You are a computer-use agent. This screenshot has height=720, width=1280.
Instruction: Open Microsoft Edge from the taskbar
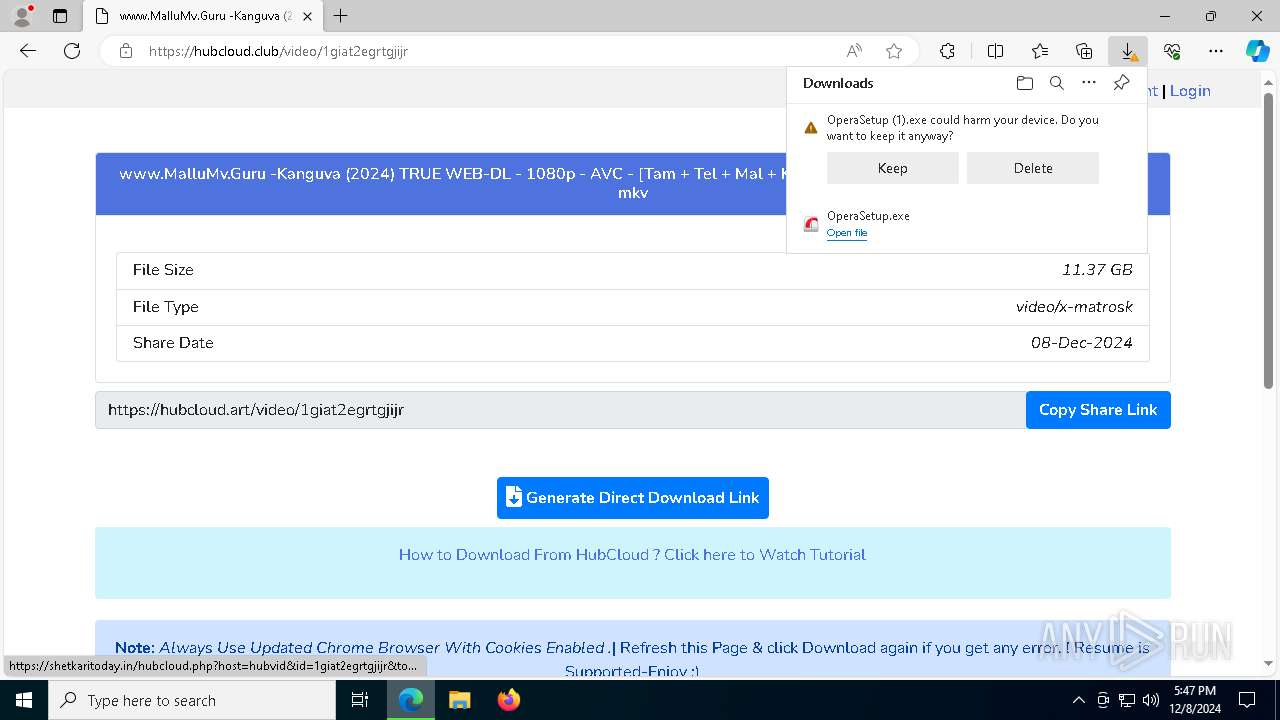tap(411, 700)
